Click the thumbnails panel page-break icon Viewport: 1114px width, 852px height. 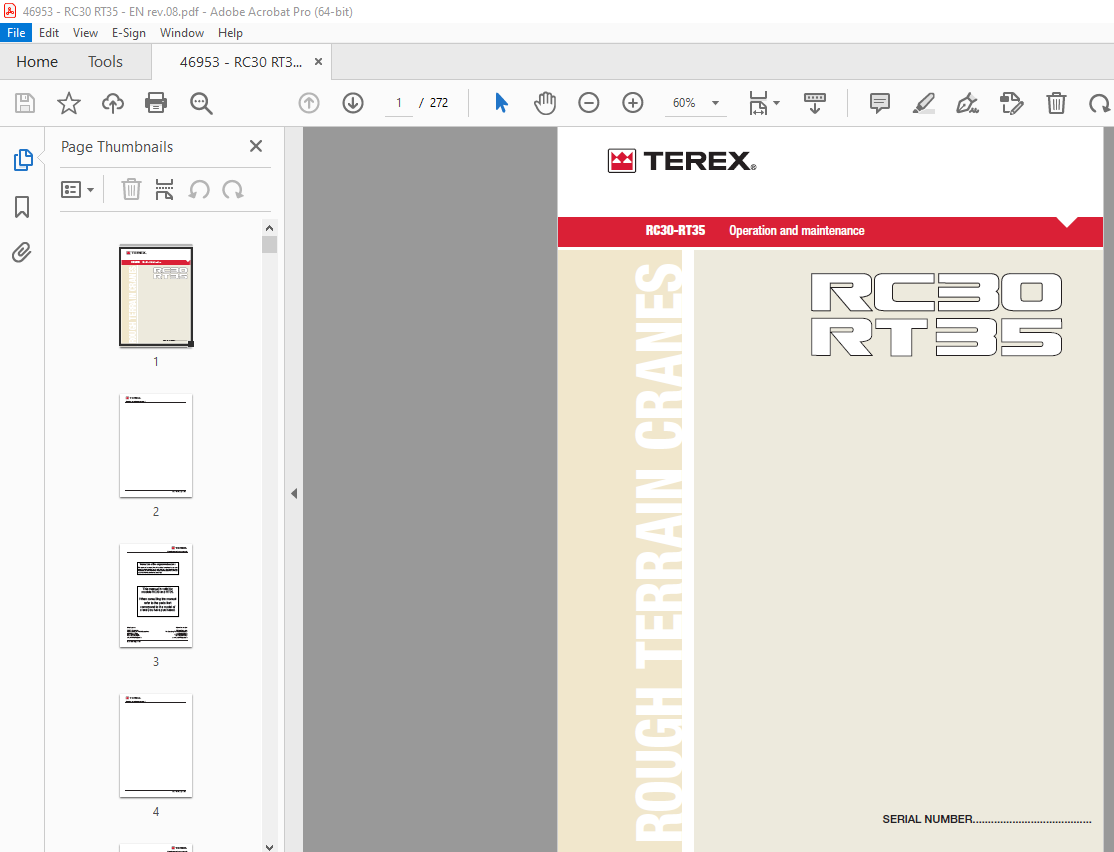coord(164,190)
